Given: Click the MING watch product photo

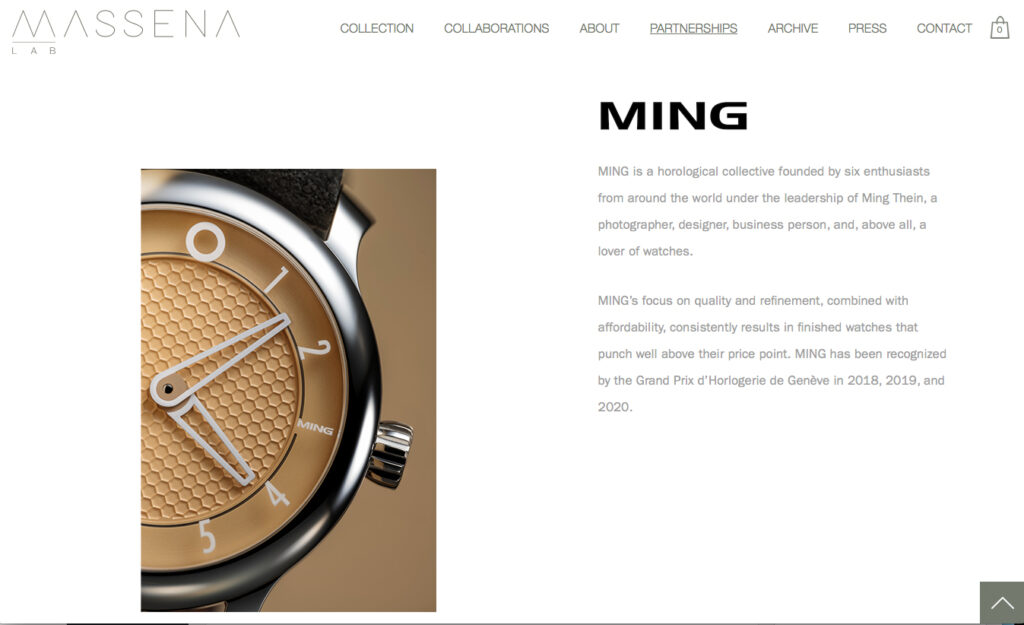Looking at the screenshot, I should pyautogui.click(x=288, y=390).
